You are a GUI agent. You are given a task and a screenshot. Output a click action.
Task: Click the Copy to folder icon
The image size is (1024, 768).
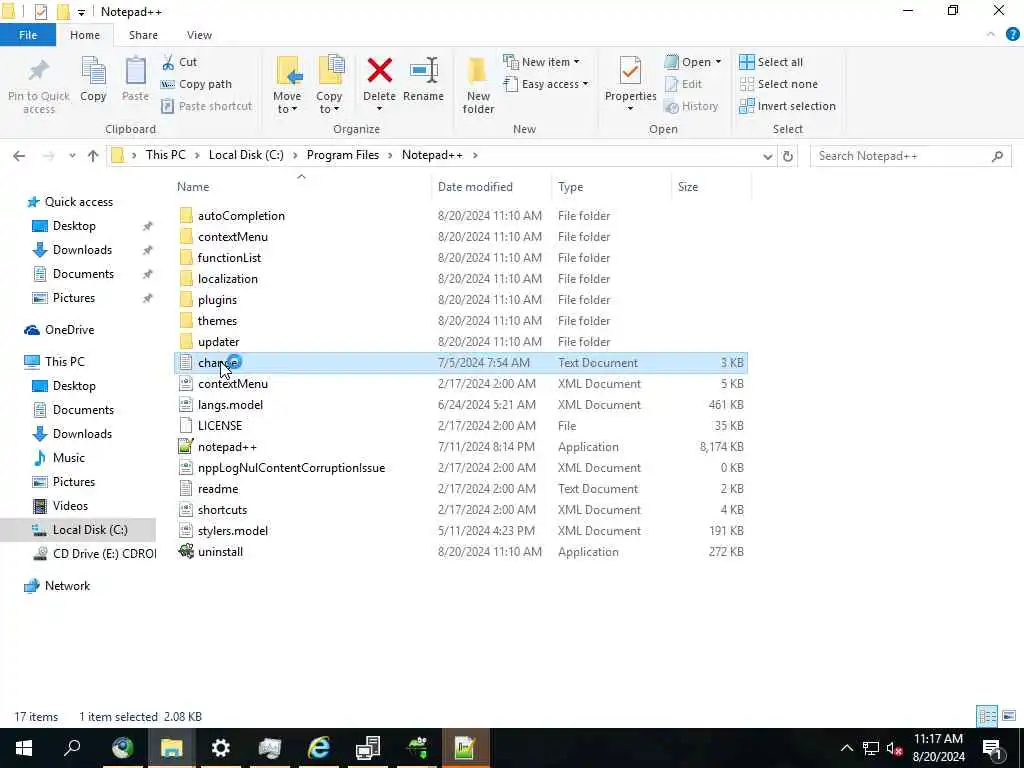tap(330, 71)
